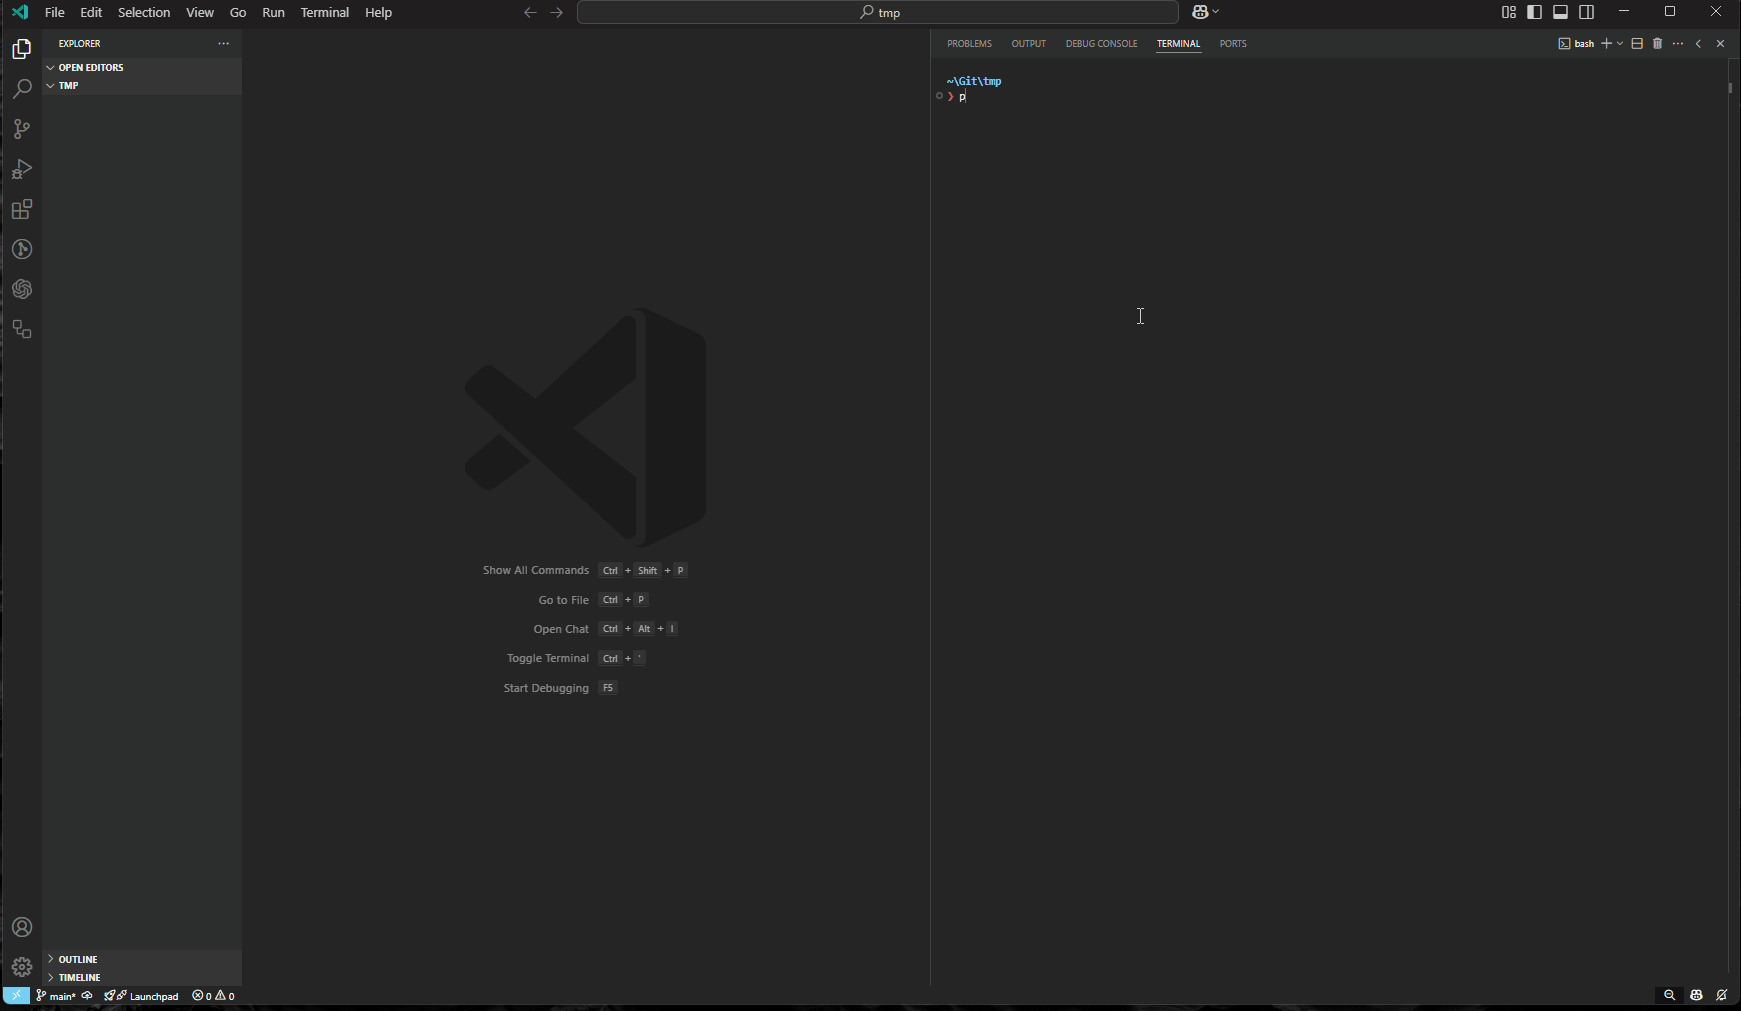1741x1011 pixels.
Task: Open the Run and Debug view
Action: (x=22, y=169)
